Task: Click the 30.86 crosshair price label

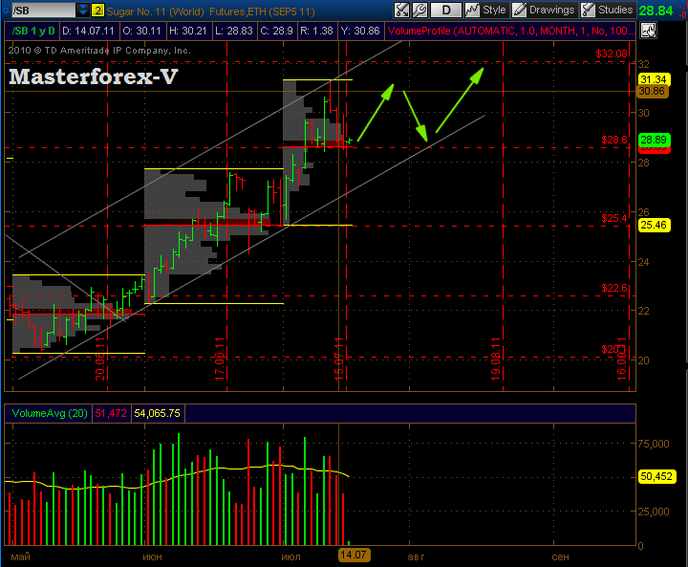Action: click(x=652, y=91)
